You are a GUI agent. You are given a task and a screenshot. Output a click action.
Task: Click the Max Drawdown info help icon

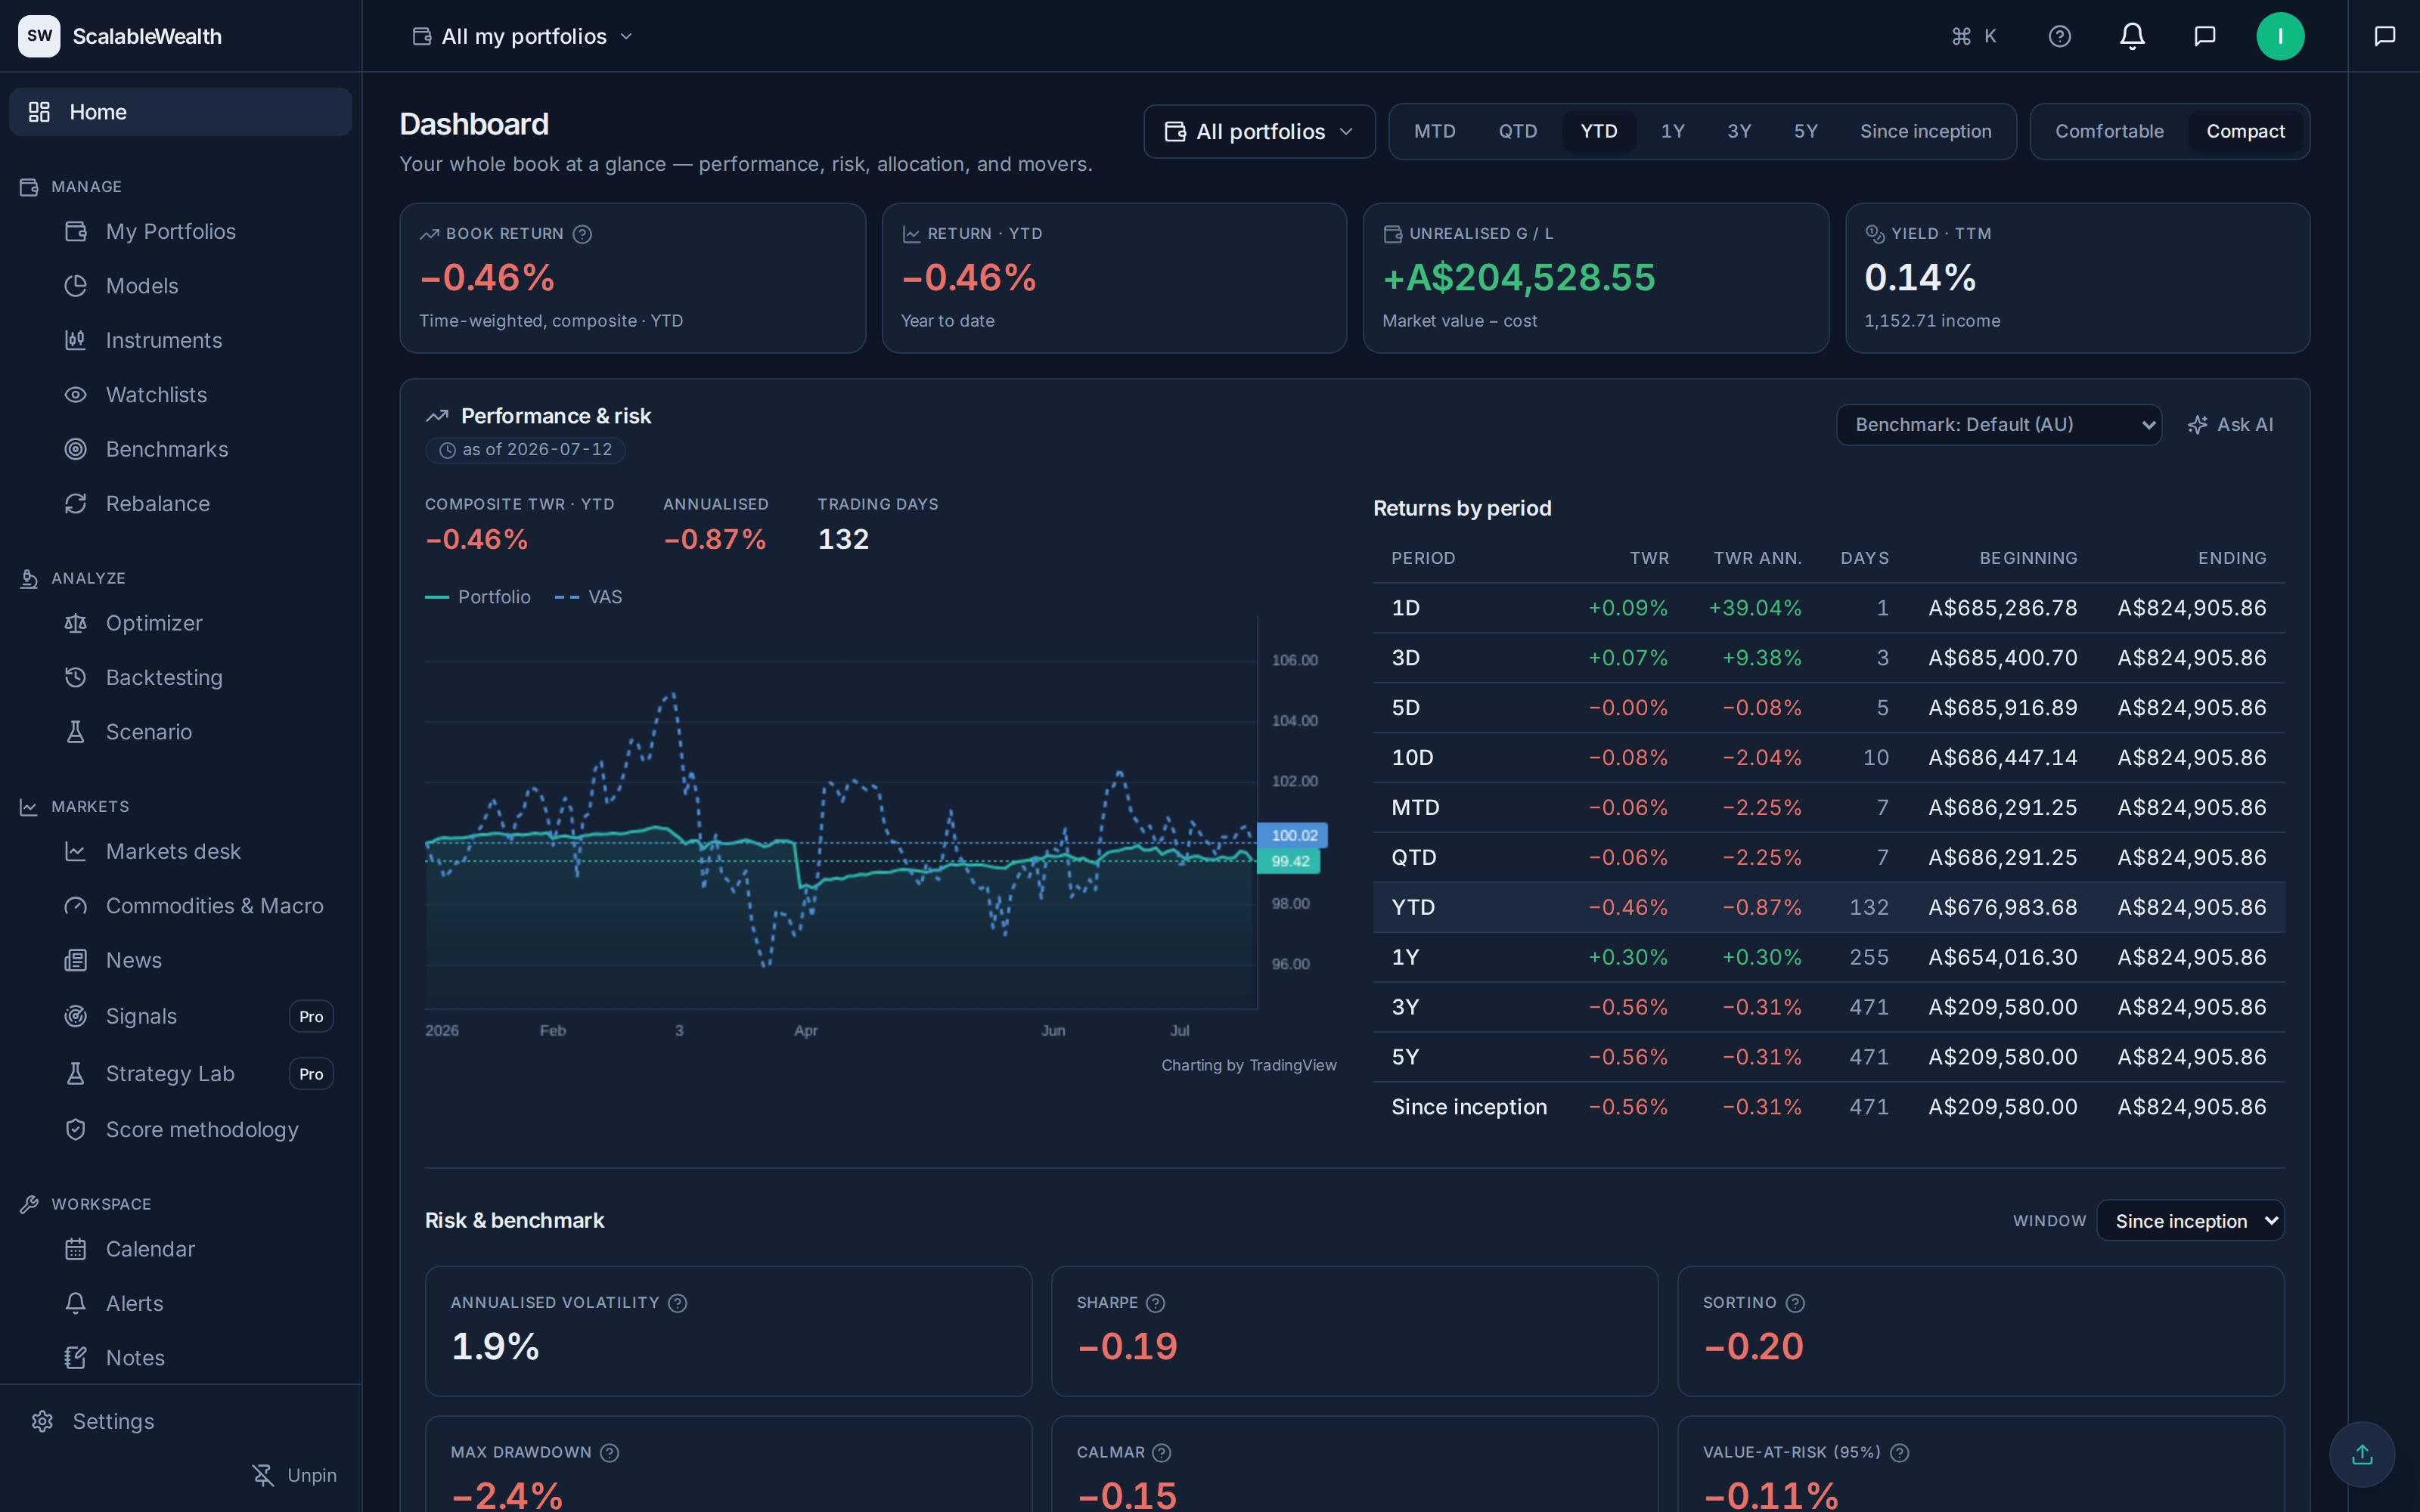pos(609,1452)
